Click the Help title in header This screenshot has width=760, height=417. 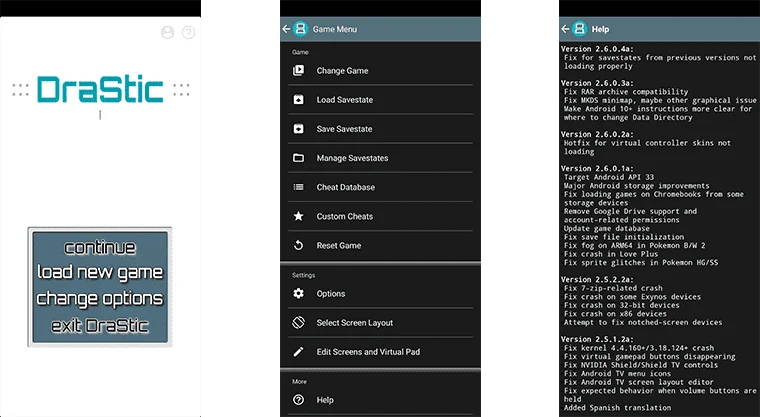600,29
